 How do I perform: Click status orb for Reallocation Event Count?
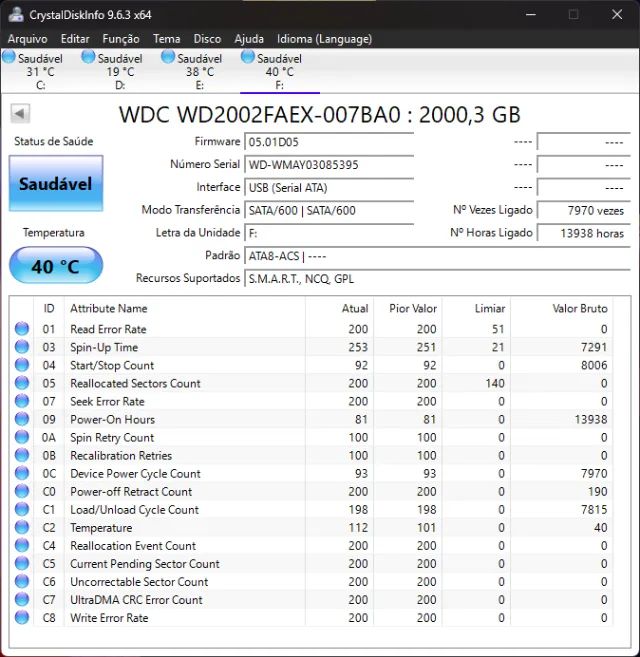click(x=22, y=545)
